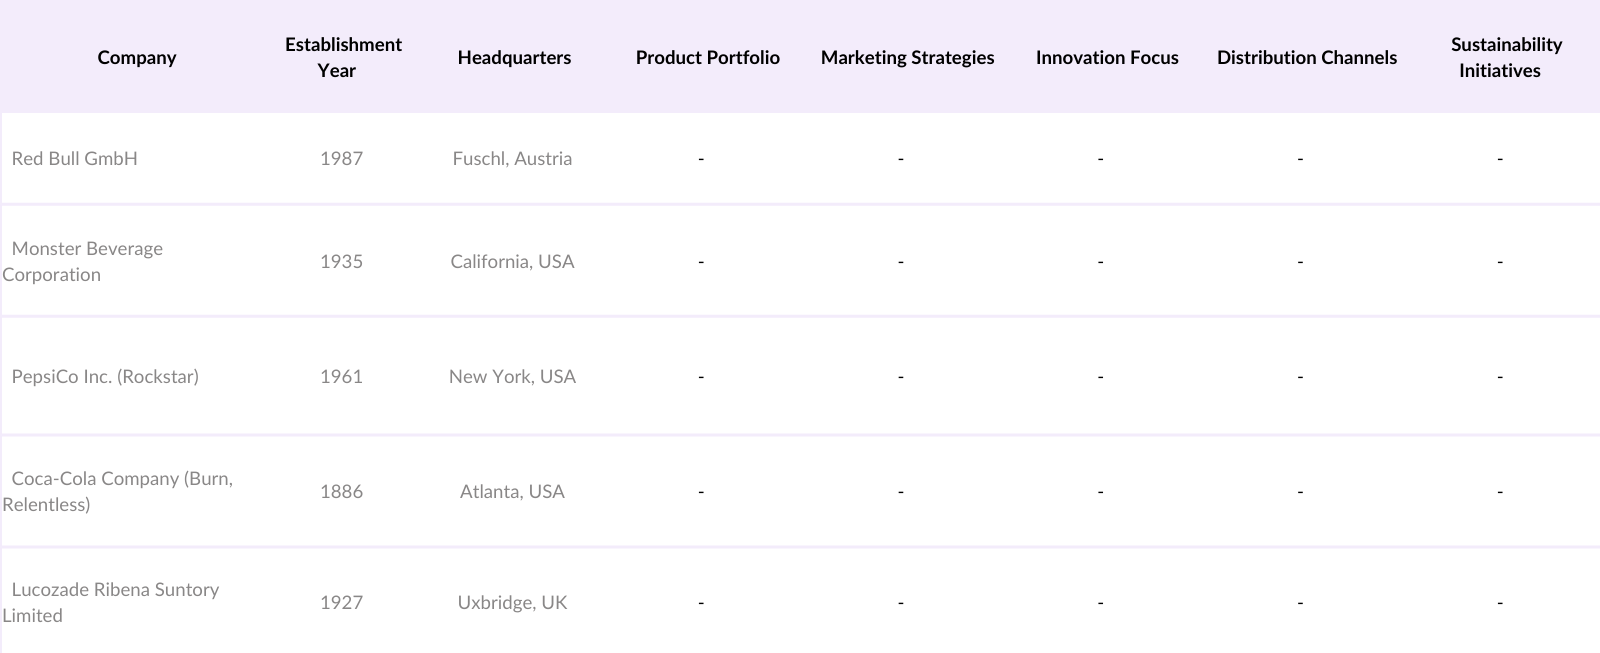Click the Fuschl, Austria headquarters cell
Image resolution: width=1600 pixels, height=653 pixels.
(x=512, y=159)
